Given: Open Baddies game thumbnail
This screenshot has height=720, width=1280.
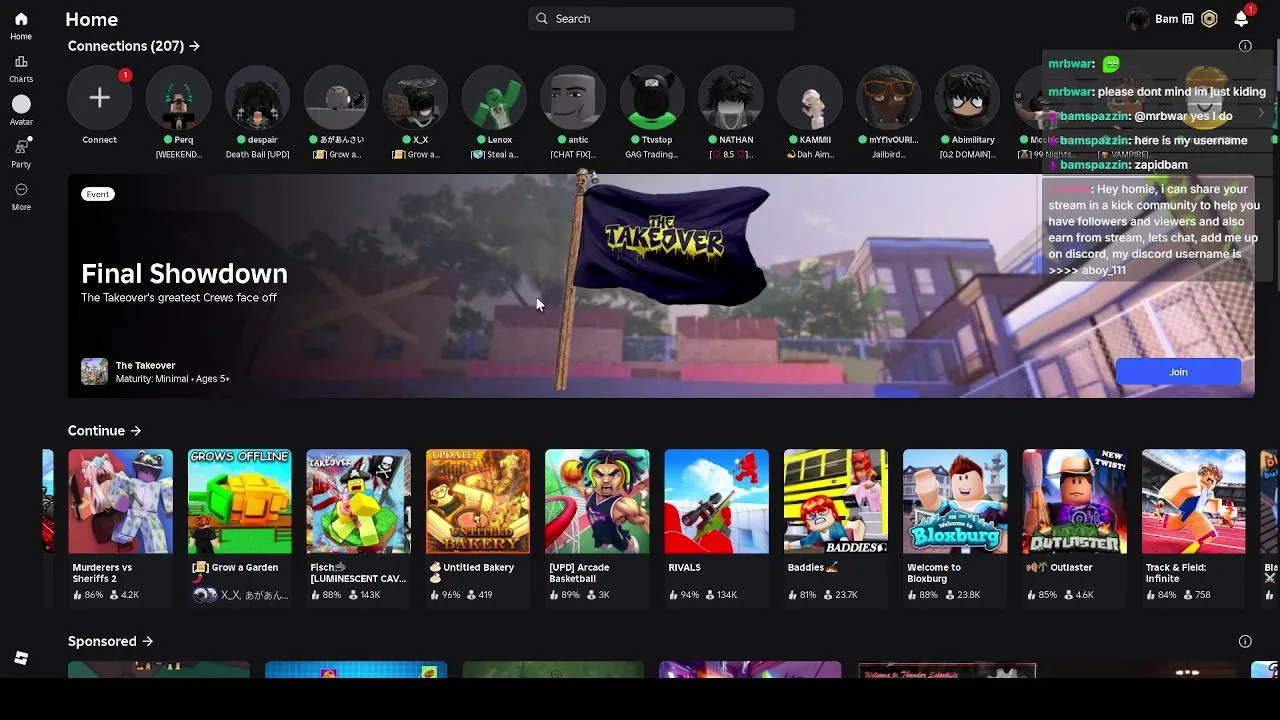Looking at the screenshot, I should tap(836, 501).
